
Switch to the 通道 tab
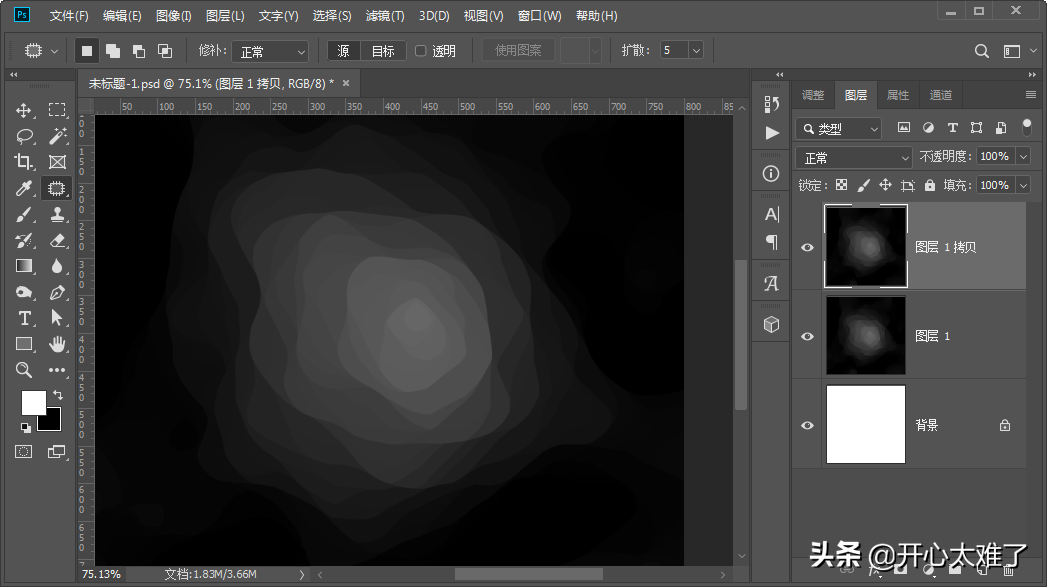point(940,95)
